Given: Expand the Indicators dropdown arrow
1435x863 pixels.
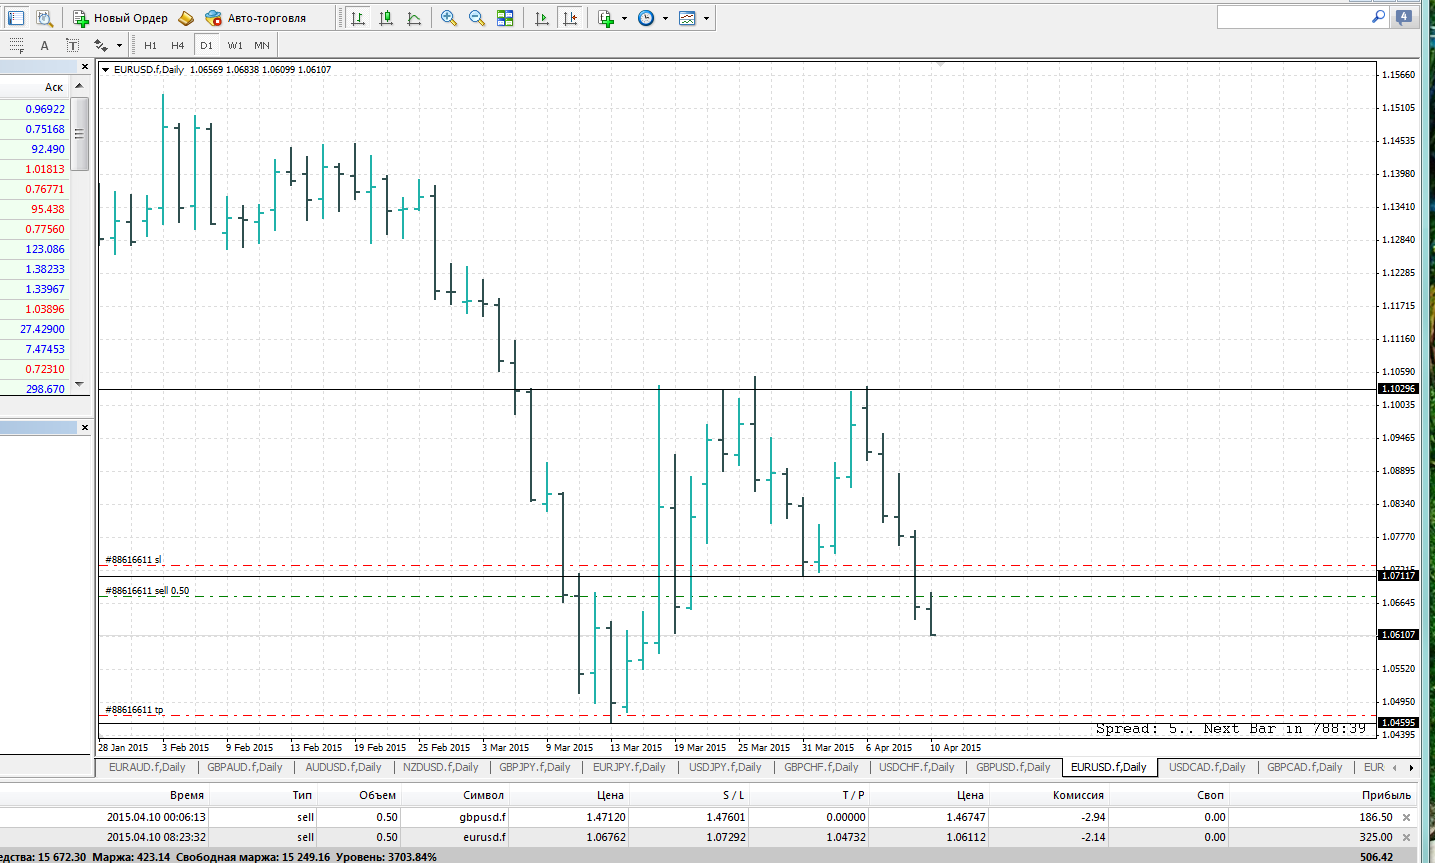Looking at the screenshot, I should tap(624, 18).
